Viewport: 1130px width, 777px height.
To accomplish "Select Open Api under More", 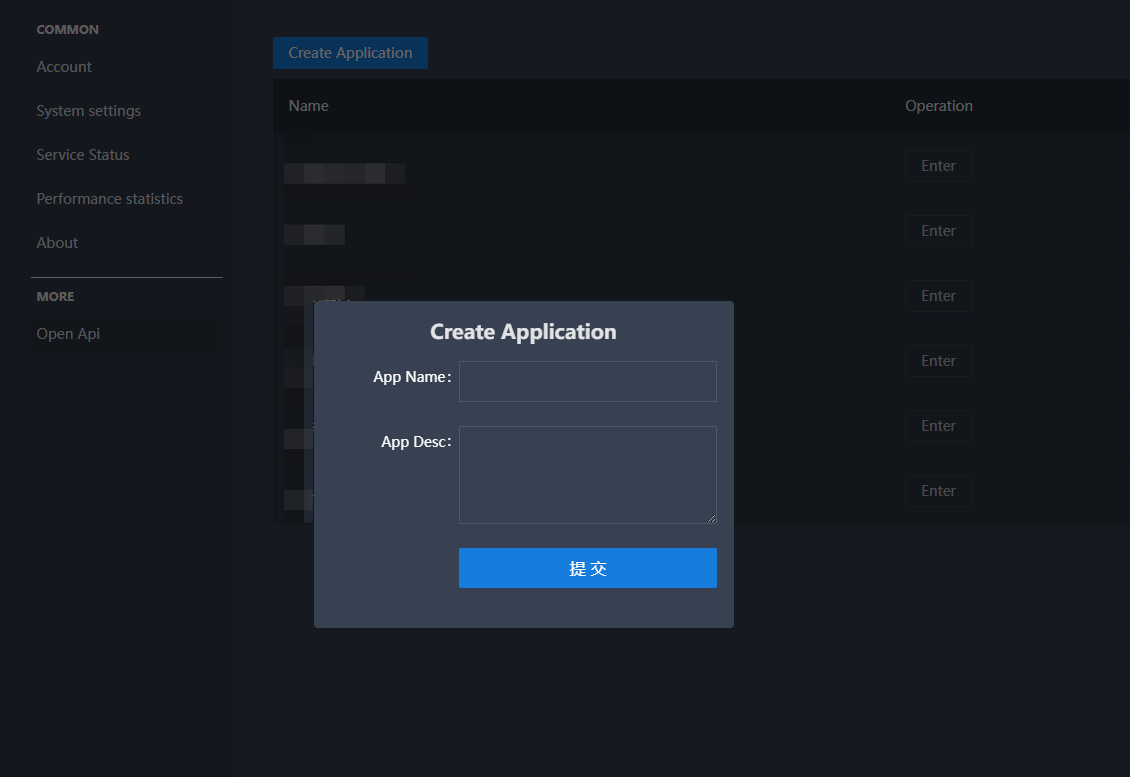I will click(68, 334).
